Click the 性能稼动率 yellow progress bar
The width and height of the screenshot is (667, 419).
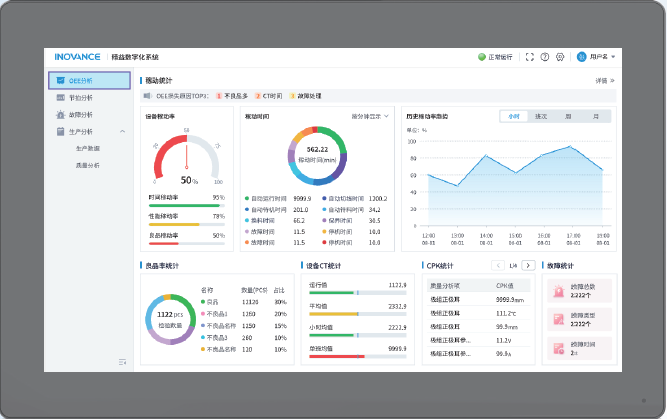click(186, 224)
